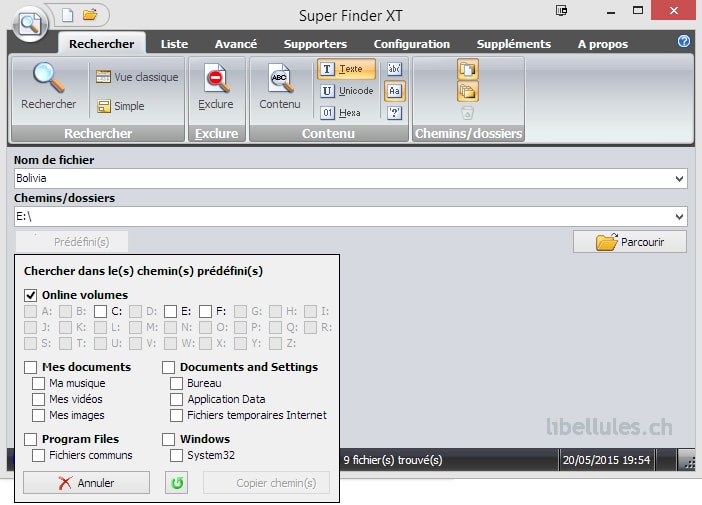Uncheck Online volumes checkbox
This screenshot has width=702, height=505.
click(30, 295)
